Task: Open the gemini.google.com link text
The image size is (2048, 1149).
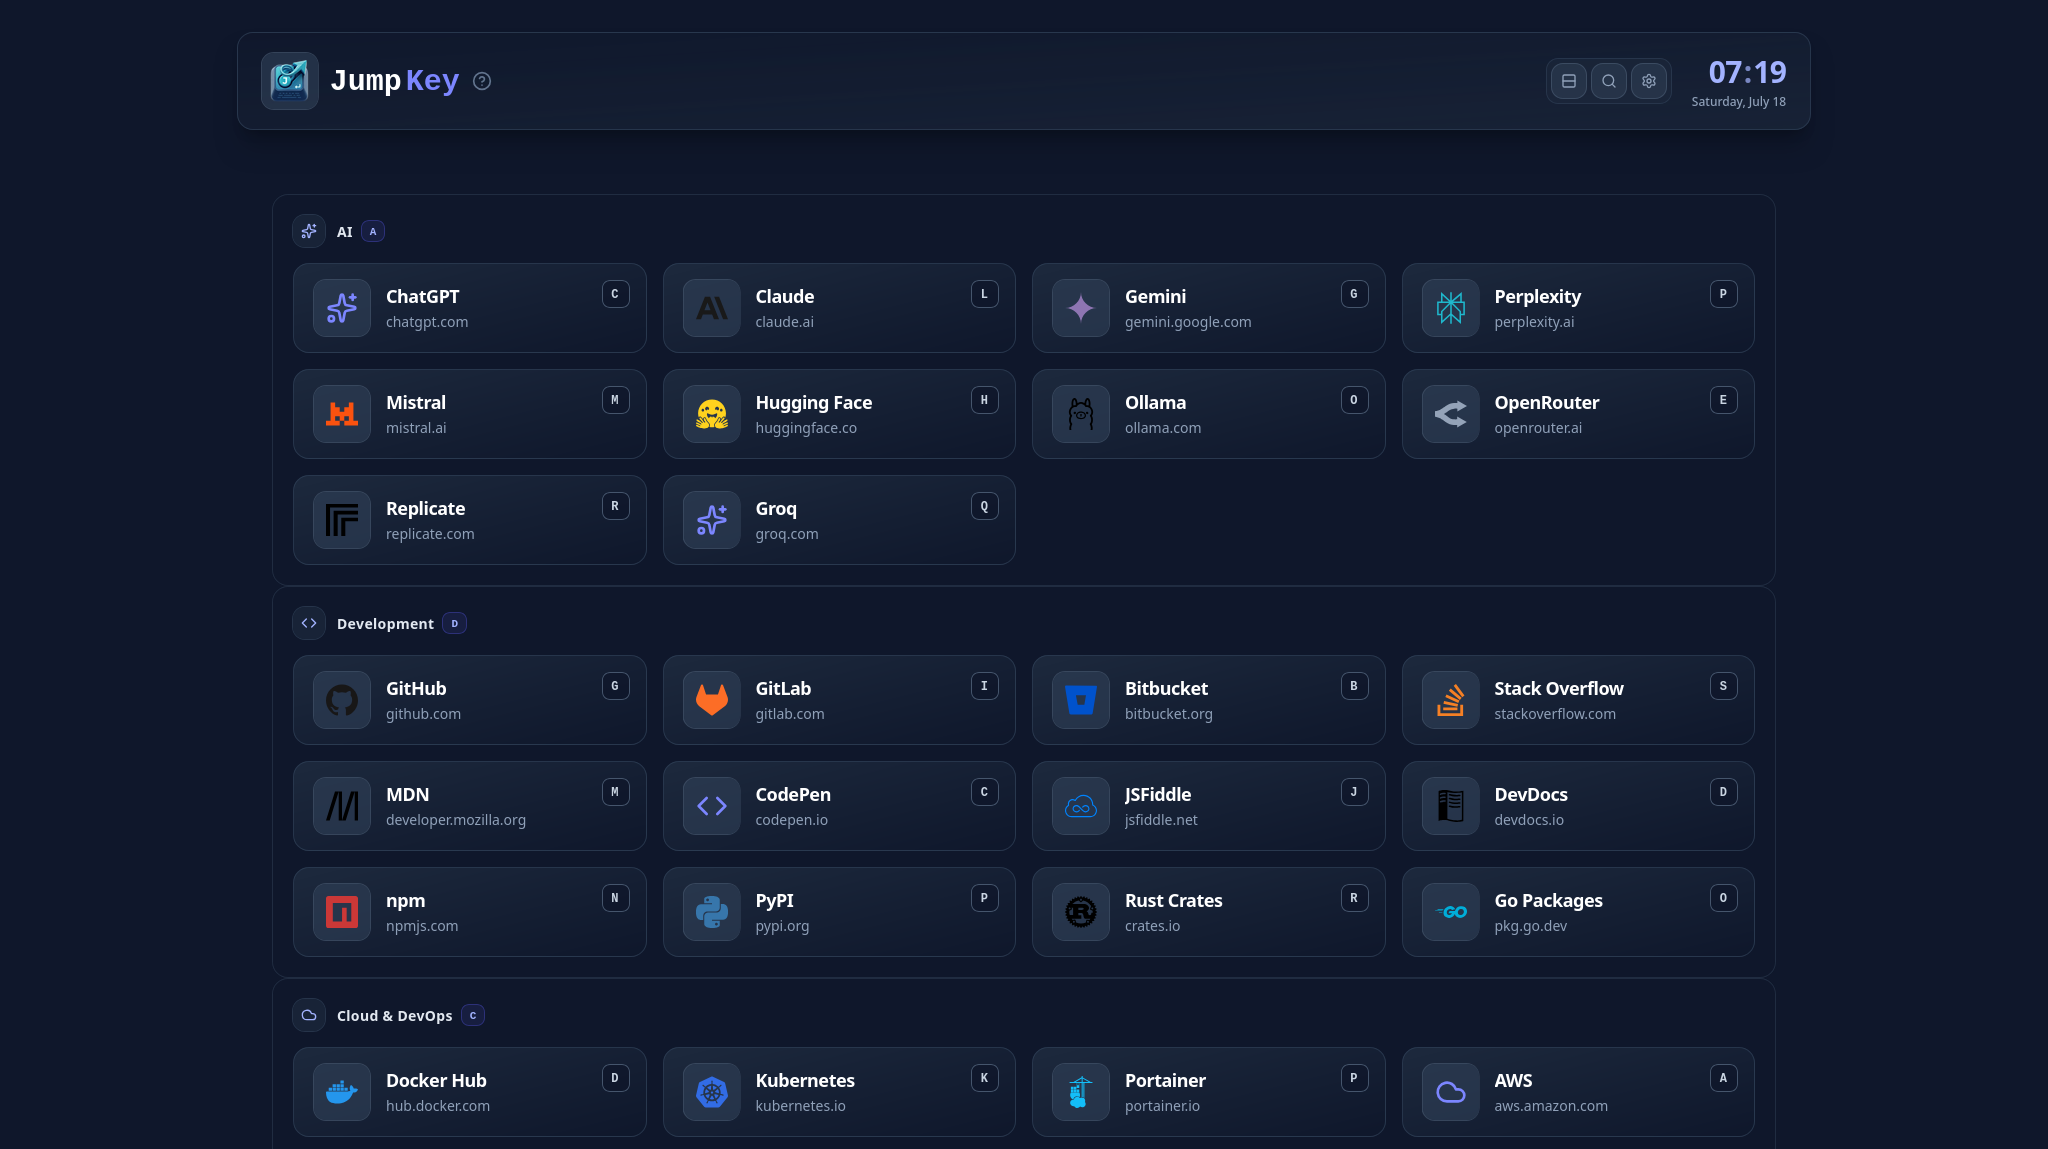Action: pos(1188,322)
